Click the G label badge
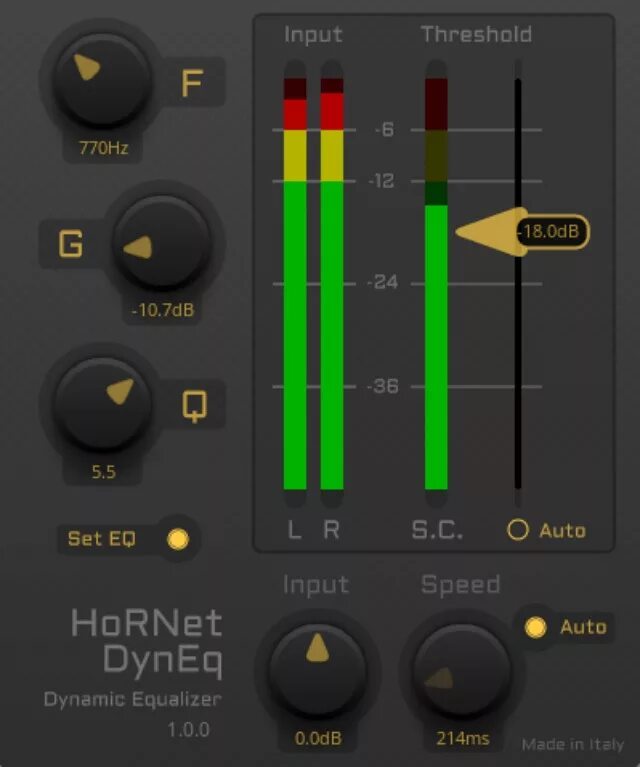Image resolution: width=640 pixels, height=767 pixels. point(71,244)
